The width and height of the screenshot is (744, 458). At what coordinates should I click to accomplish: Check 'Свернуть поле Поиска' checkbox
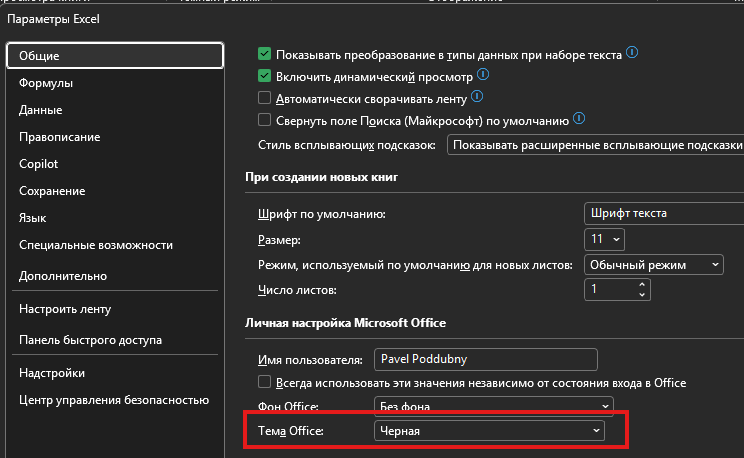[264, 119]
